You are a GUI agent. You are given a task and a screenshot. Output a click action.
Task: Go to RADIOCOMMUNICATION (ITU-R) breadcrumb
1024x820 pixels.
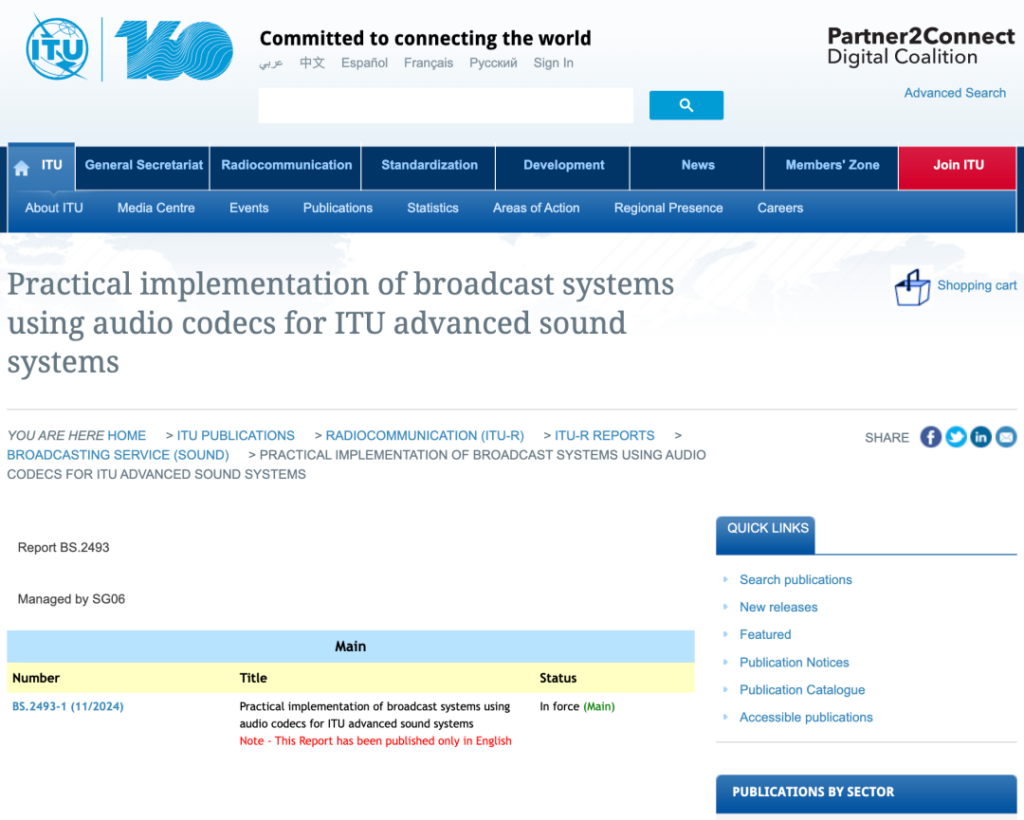coord(424,435)
